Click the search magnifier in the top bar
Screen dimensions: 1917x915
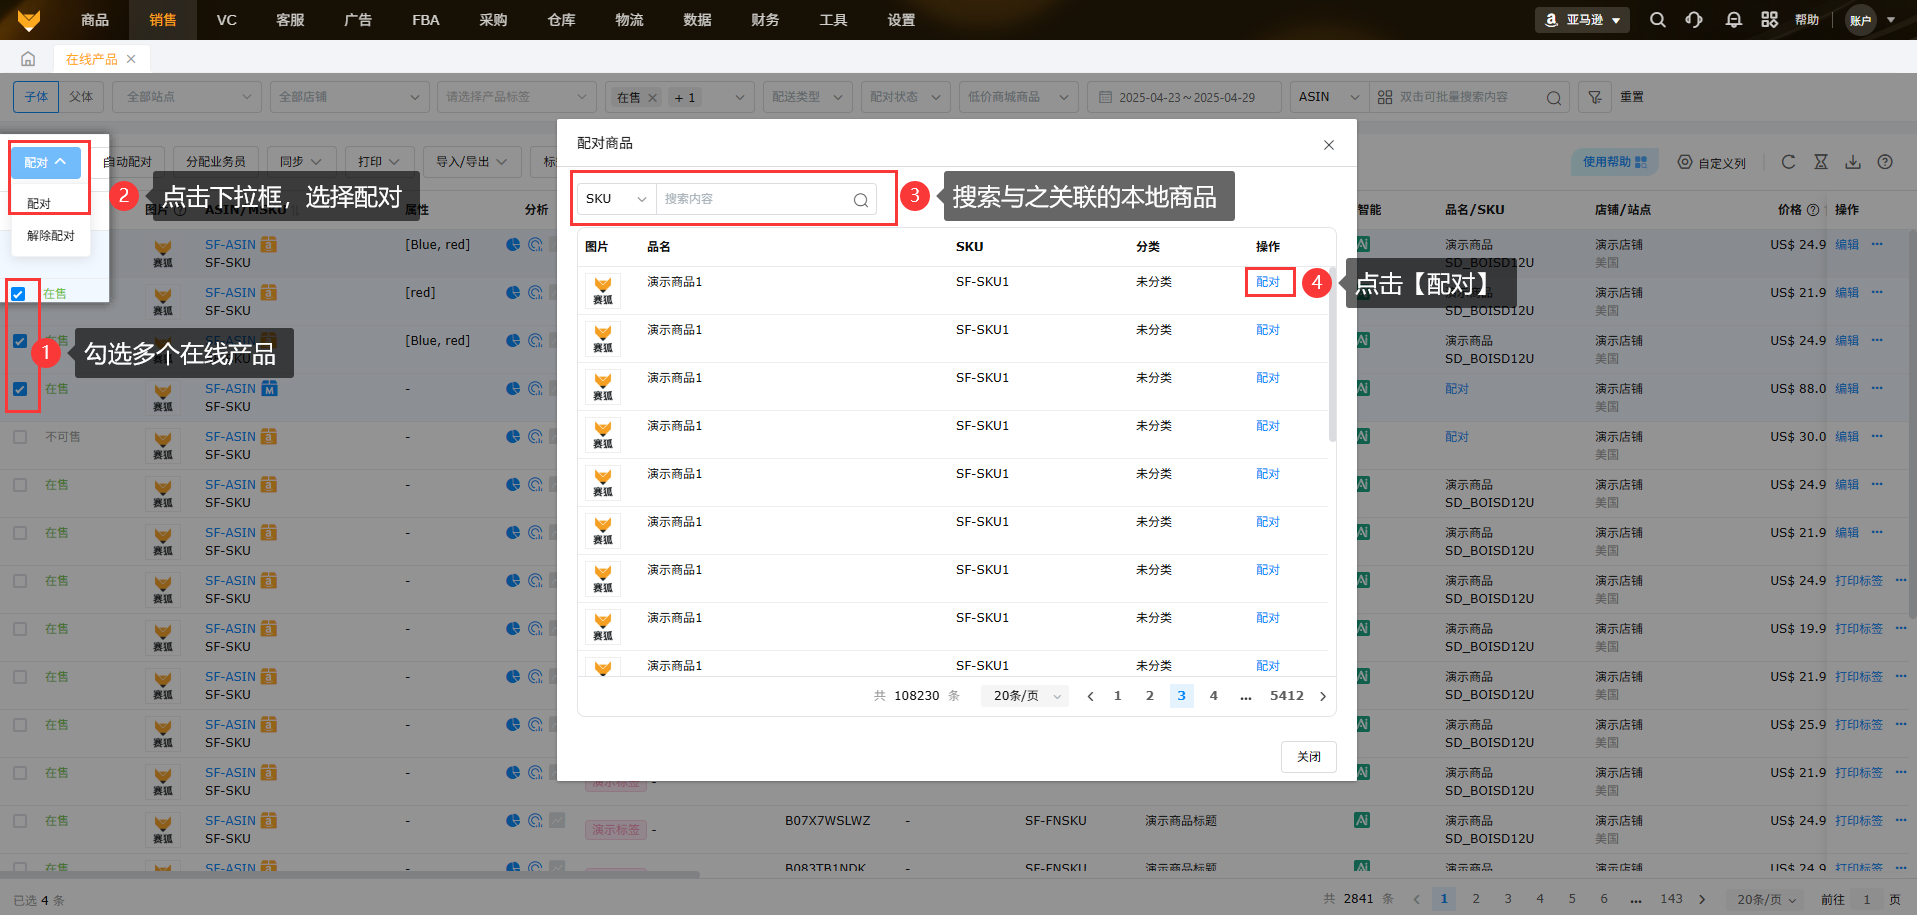pyautogui.click(x=1657, y=19)
